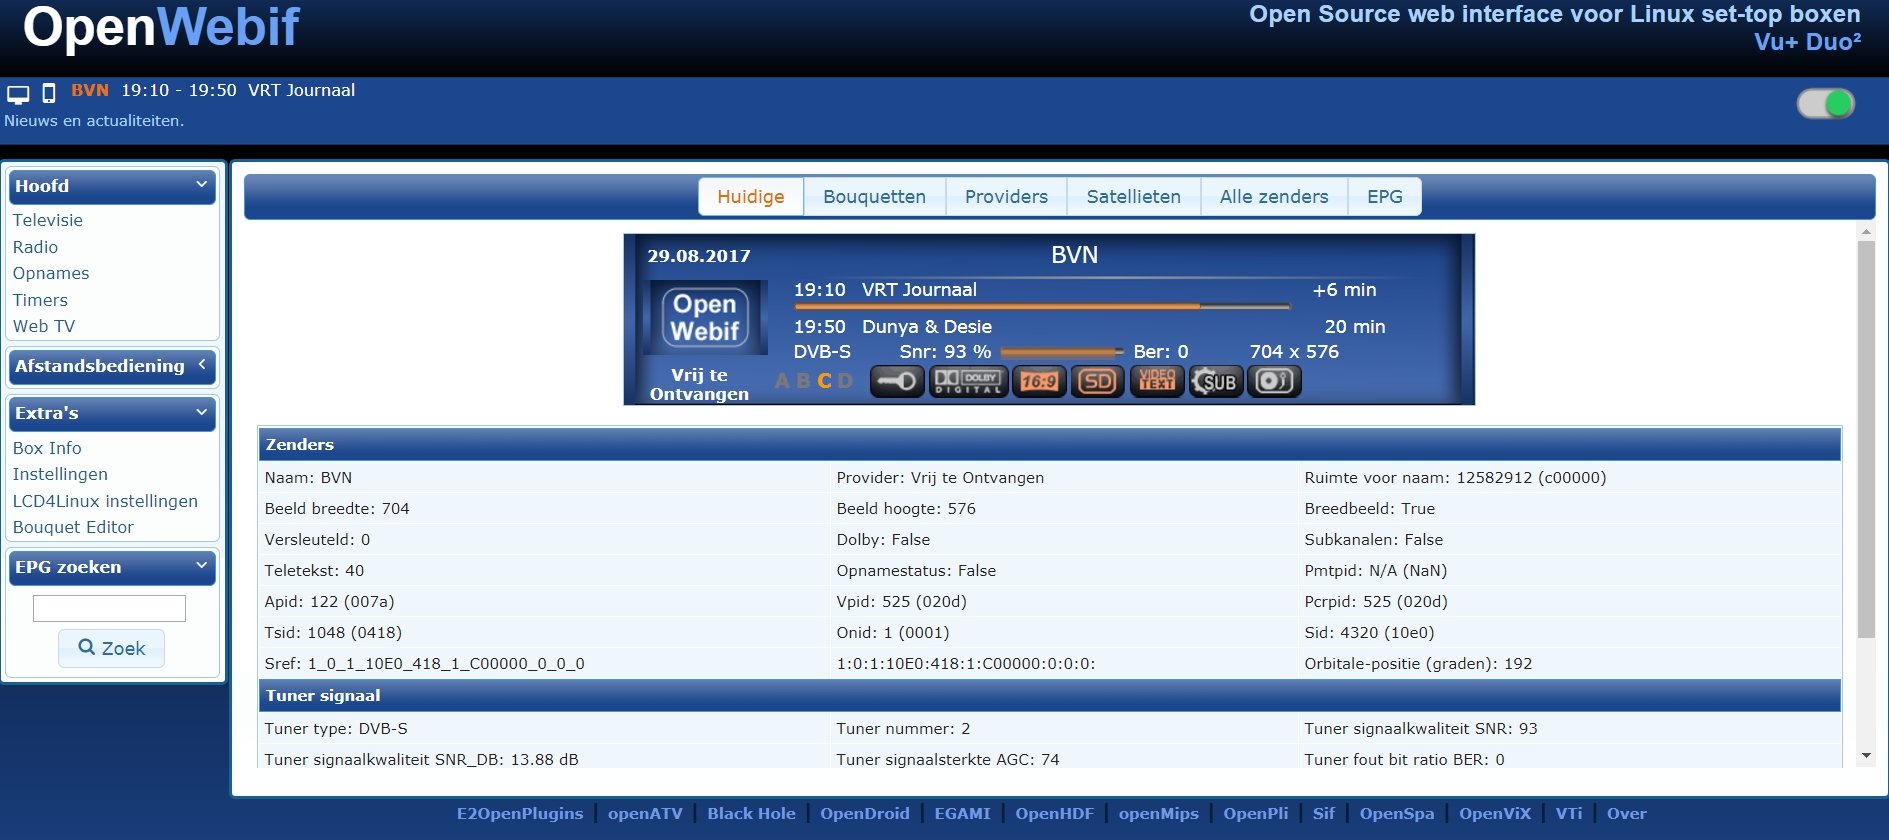
Task: Expand the Afstandsbediening section
Action: (x=112, y=366)
